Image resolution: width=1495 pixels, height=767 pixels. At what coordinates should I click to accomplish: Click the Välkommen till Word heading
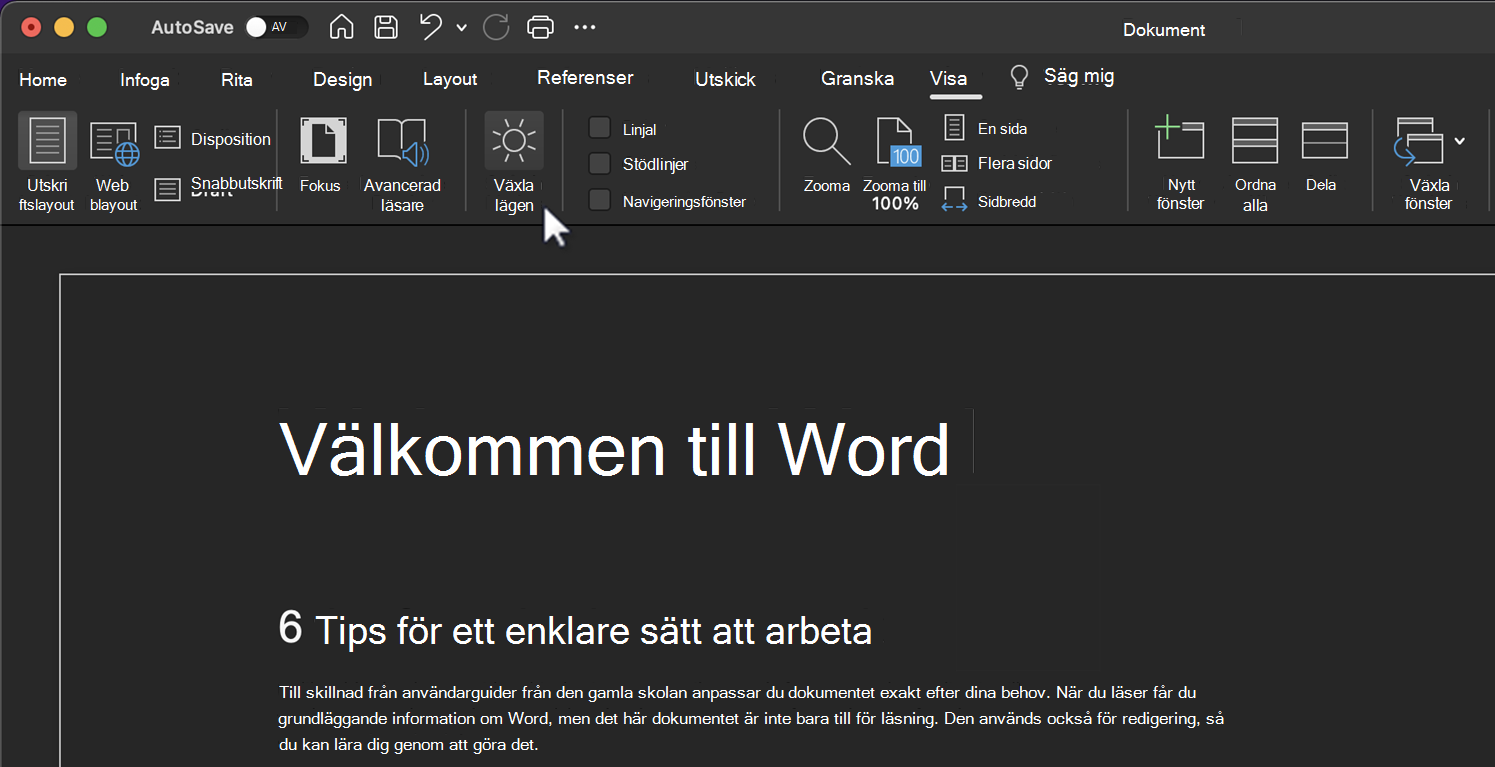615,450
